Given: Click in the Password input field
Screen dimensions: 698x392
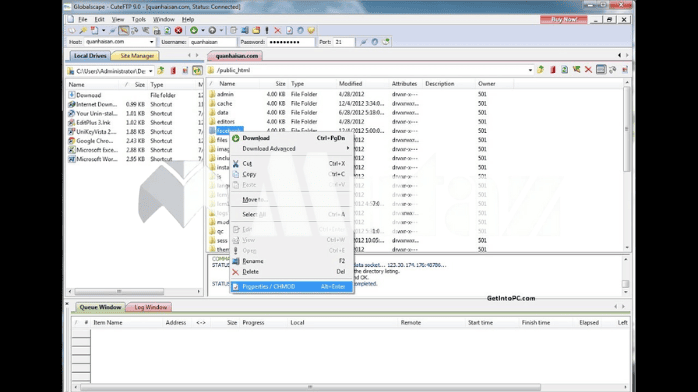Looking at the screenshot, I should click(x=290, y=42).
